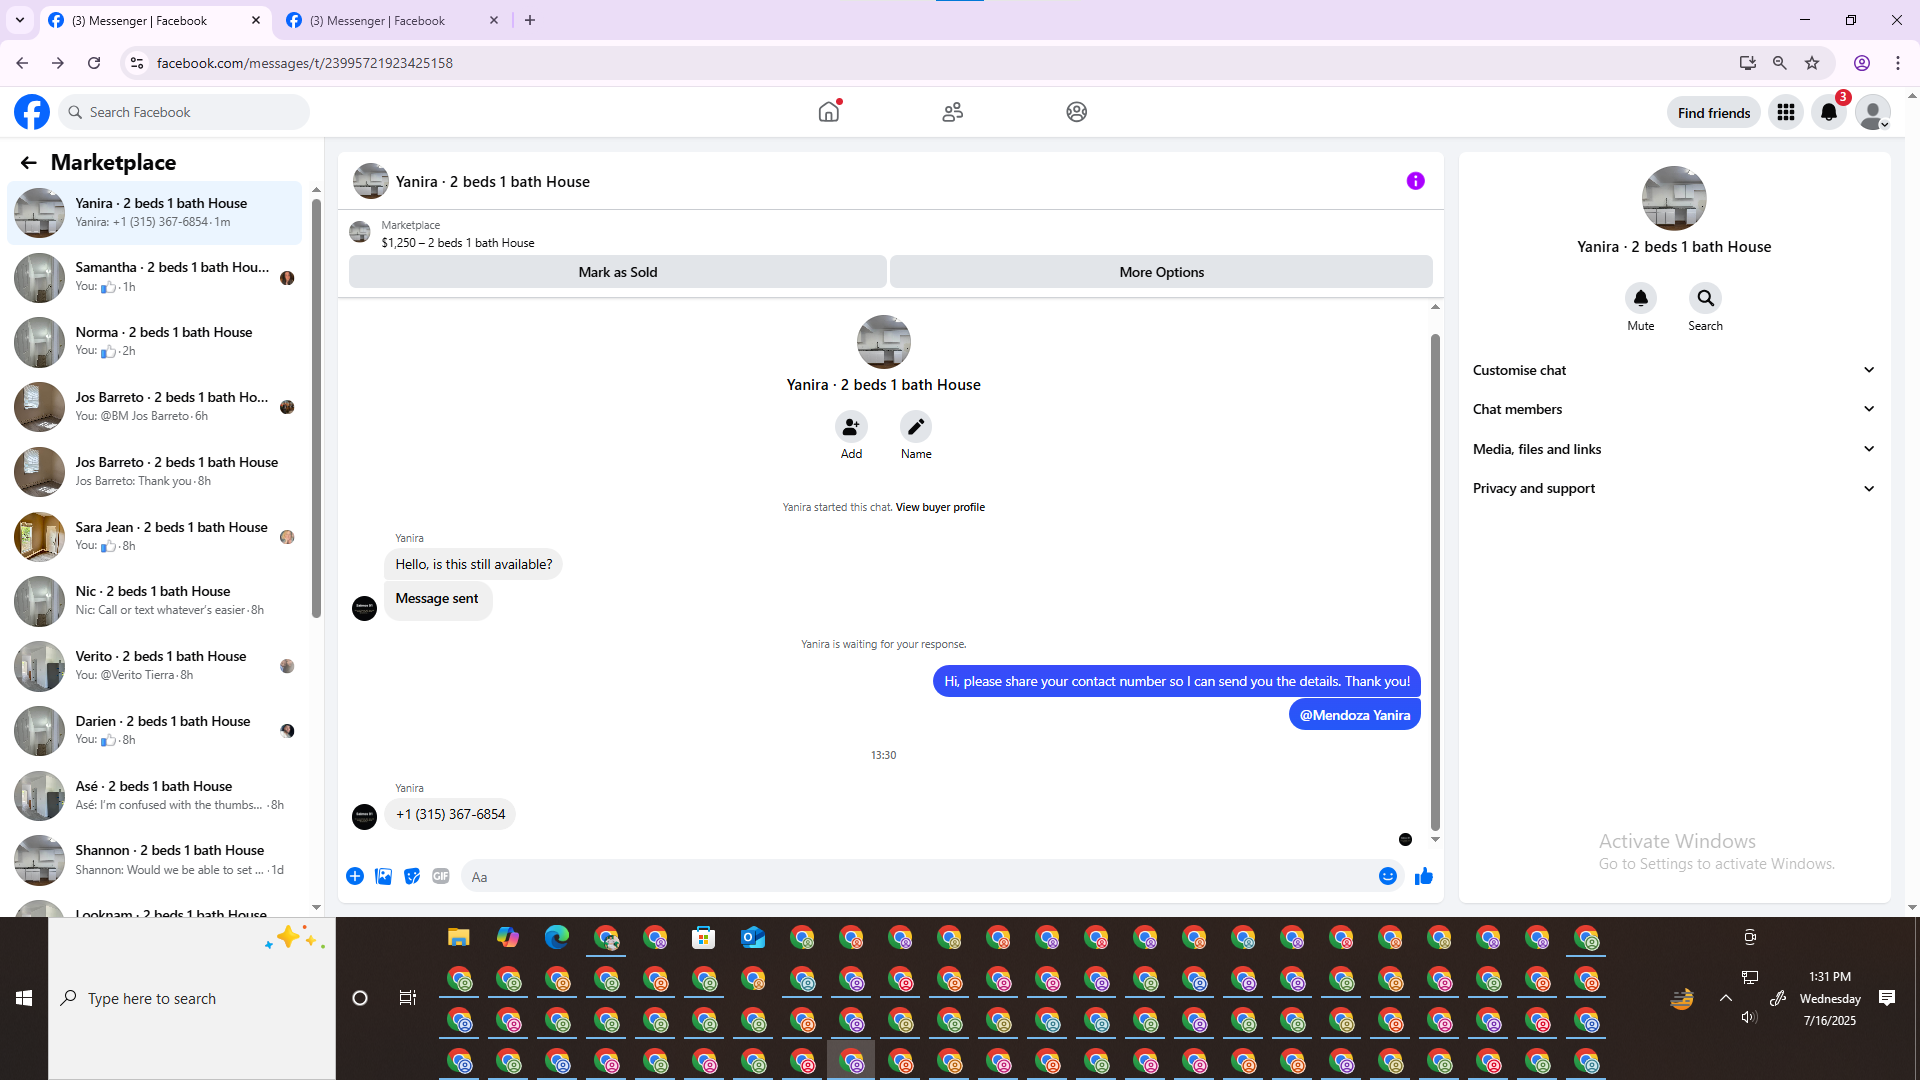
Task: Open the Windows notification center
Action: 1887,998
